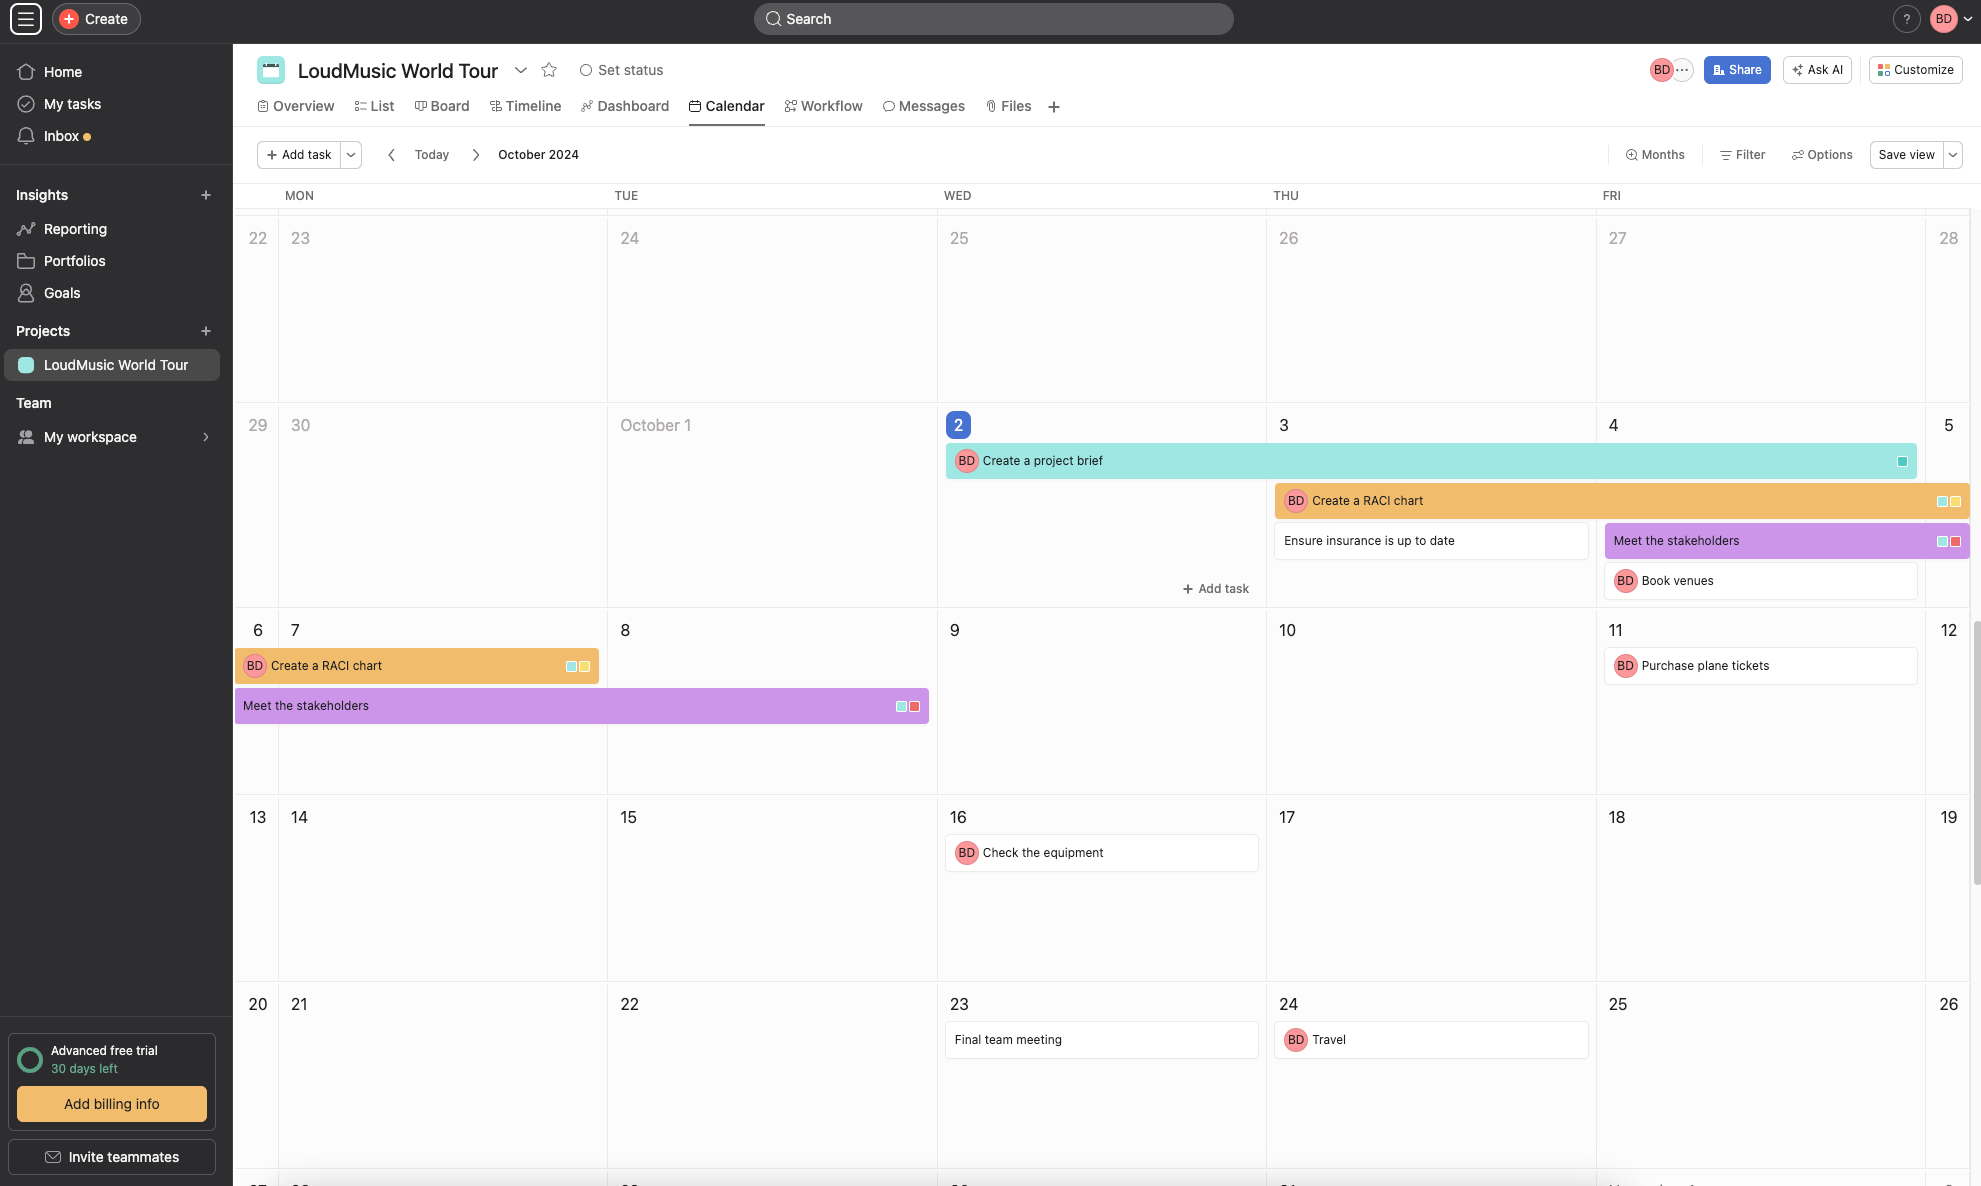This screenshot has height=1186, width=1981.
Task: Click Save view button
Action: point(1906,155)
